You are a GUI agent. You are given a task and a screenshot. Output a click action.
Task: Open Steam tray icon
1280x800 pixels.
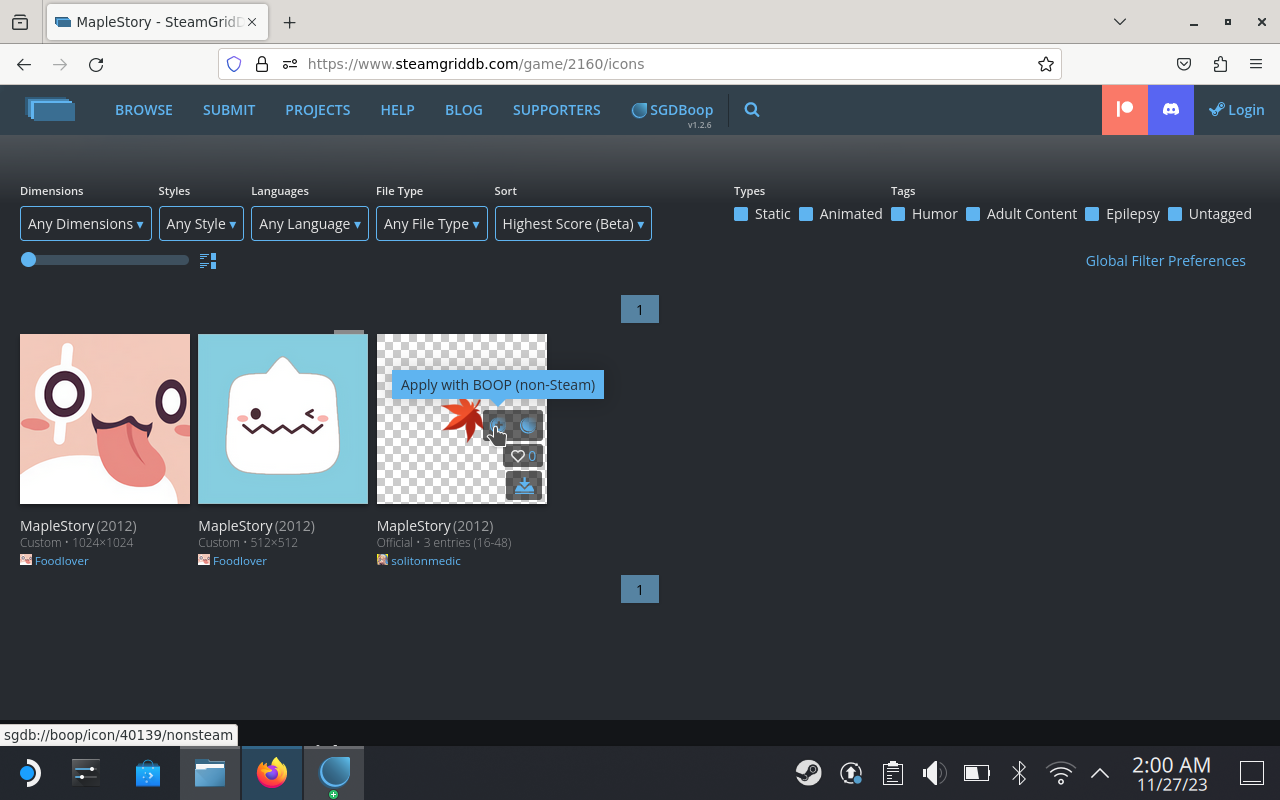pyautogui.click(x=808, y=772)
